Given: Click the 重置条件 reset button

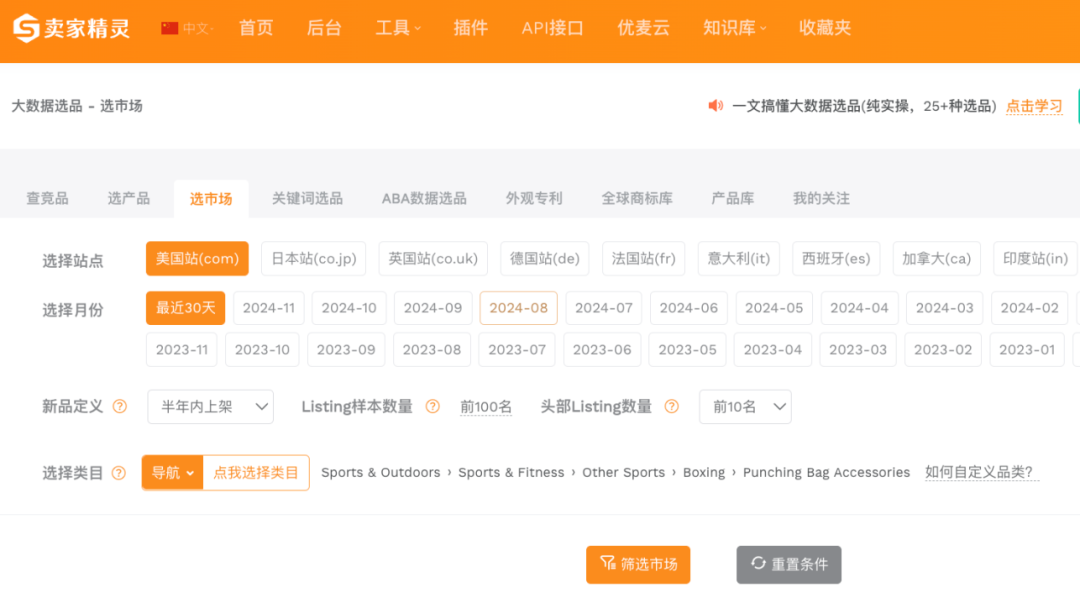Looking at the screenshot, I should tap(789, 564).
